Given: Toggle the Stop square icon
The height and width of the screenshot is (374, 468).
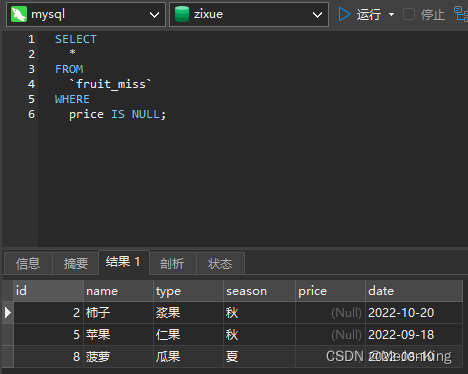Looking at the screenshot, I should pyautogui.click(x=409, y=14).
